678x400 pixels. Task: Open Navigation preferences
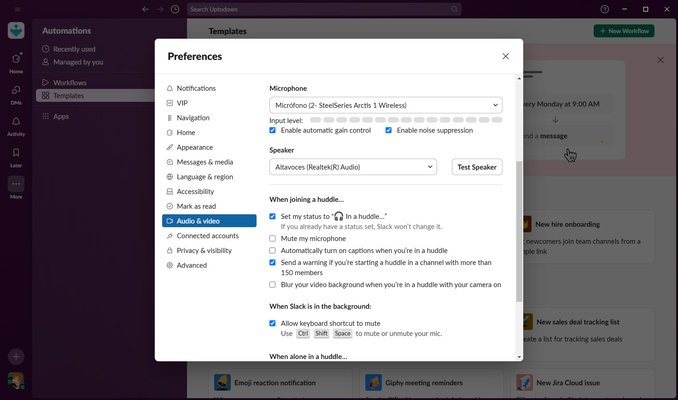(209, 118)
